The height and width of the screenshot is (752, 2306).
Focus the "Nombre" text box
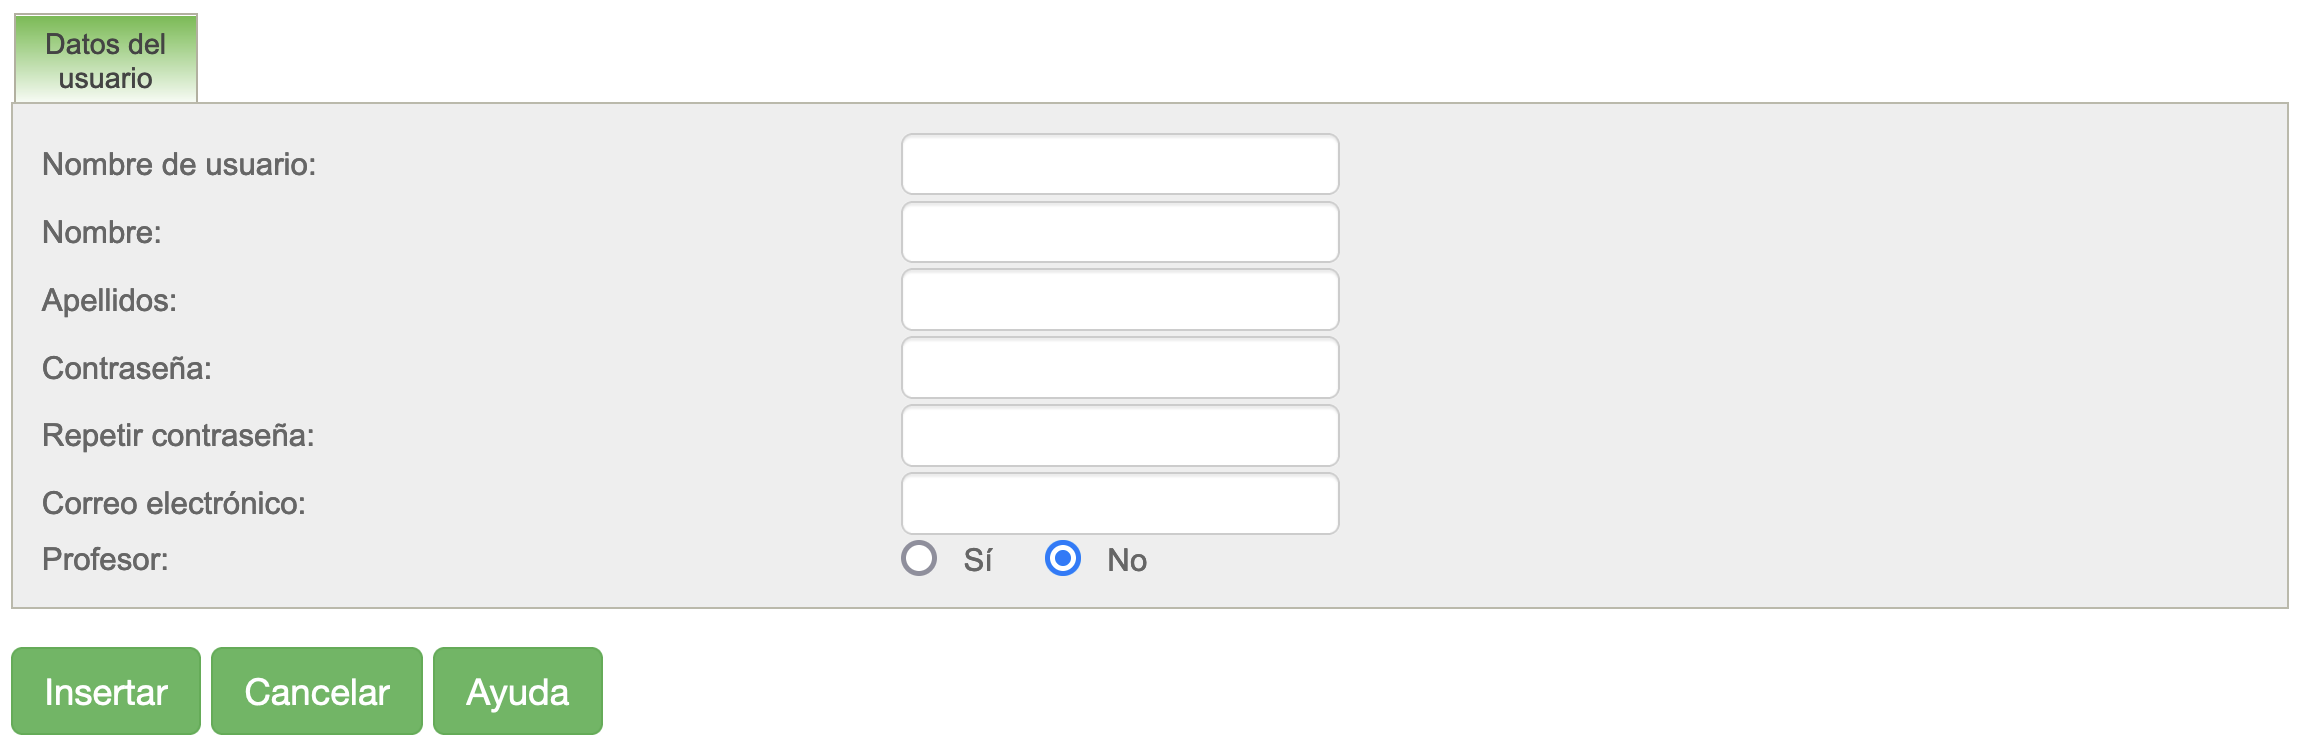pos(1119,232)
